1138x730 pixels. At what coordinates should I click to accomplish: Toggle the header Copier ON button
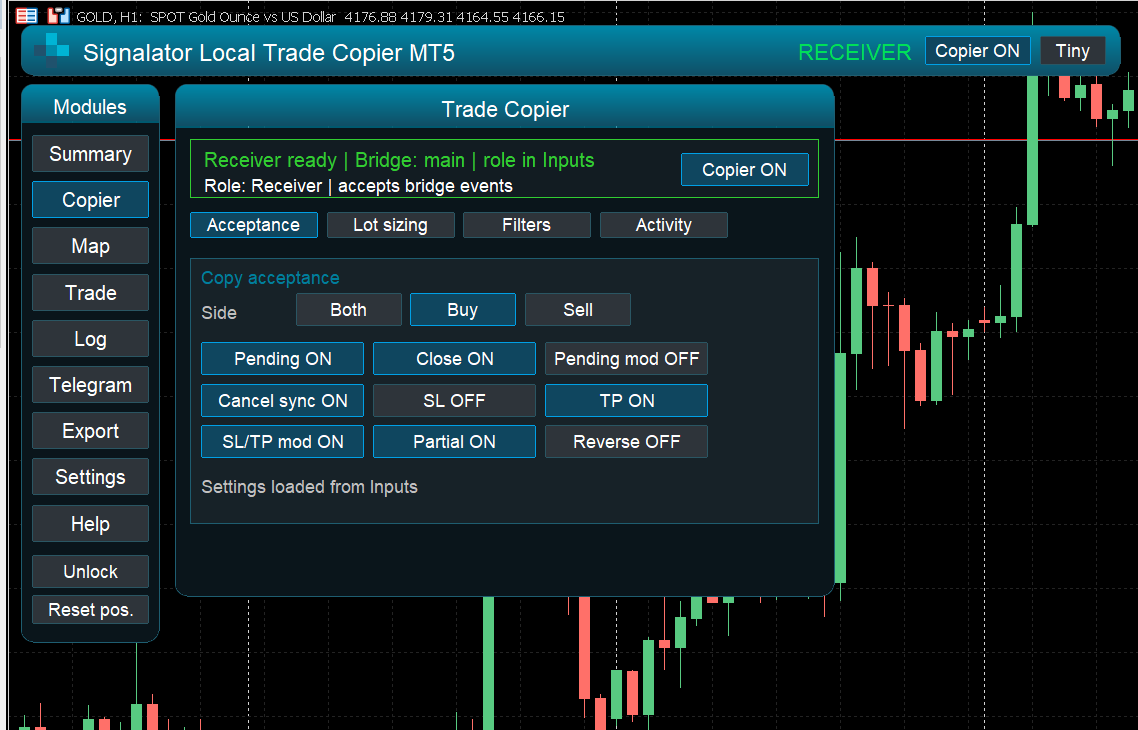(x=977, y=51)
